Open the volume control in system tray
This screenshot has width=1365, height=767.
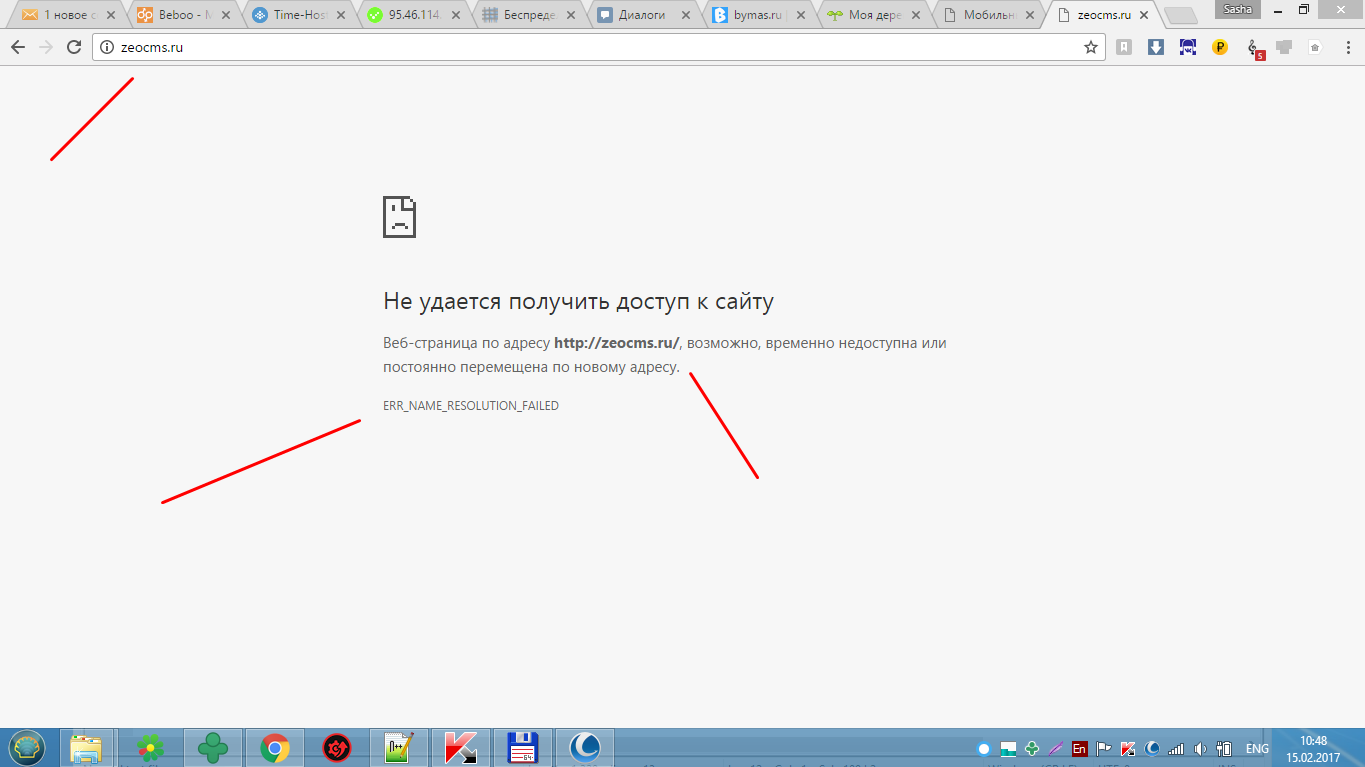(1199, 748)
